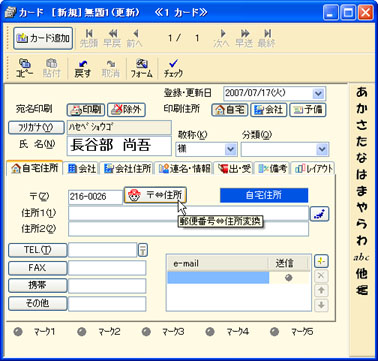Viewport: 378px width, 361px height.
Task: Click the カード追加 (add card) button
Action: pos(43,38)
